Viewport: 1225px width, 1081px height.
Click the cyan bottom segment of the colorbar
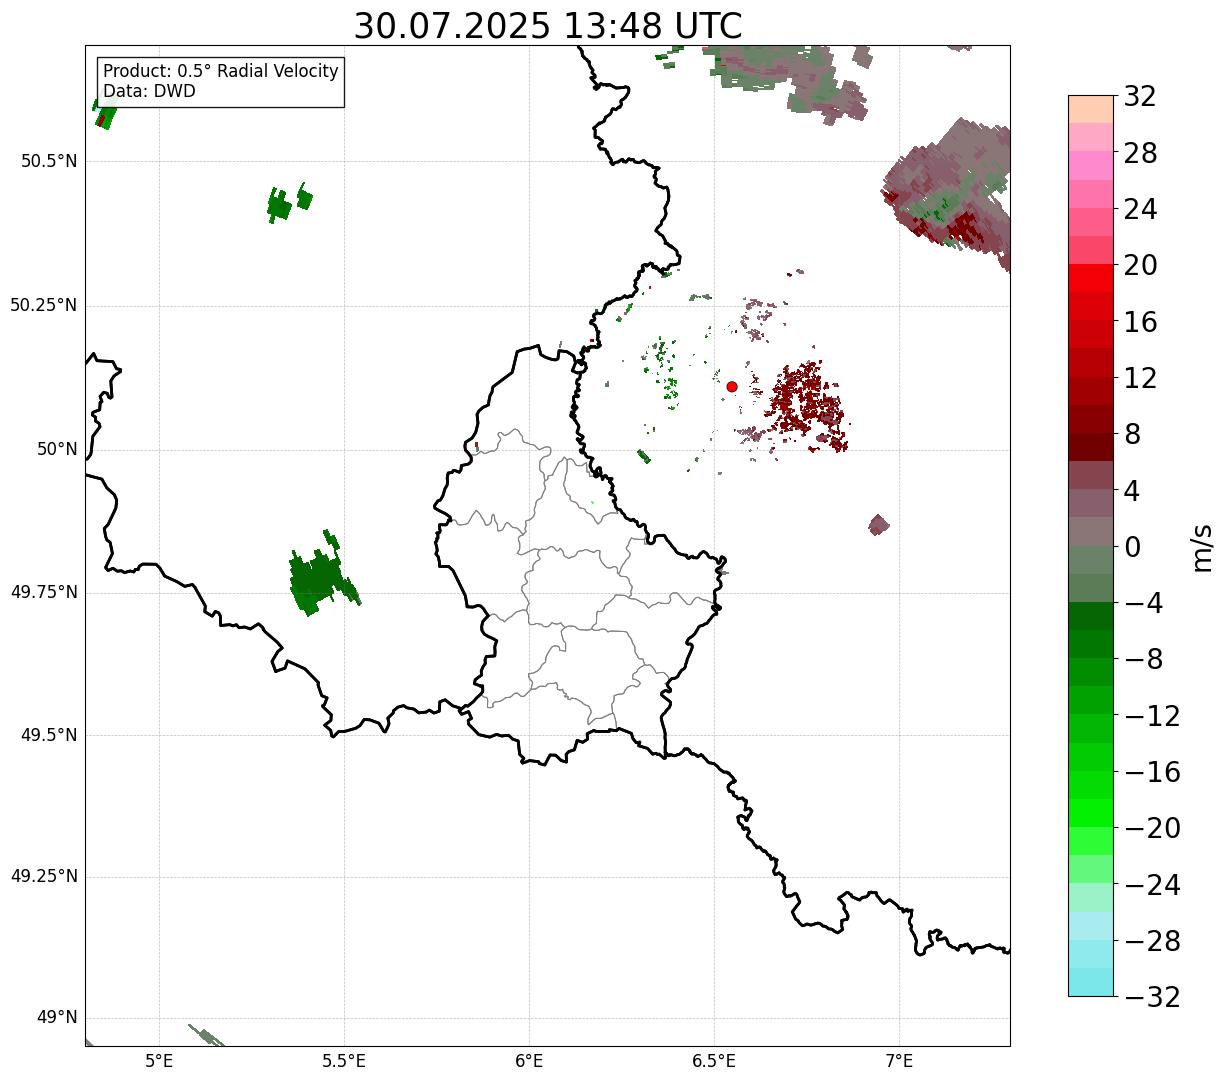click(x=1091, y=983)
